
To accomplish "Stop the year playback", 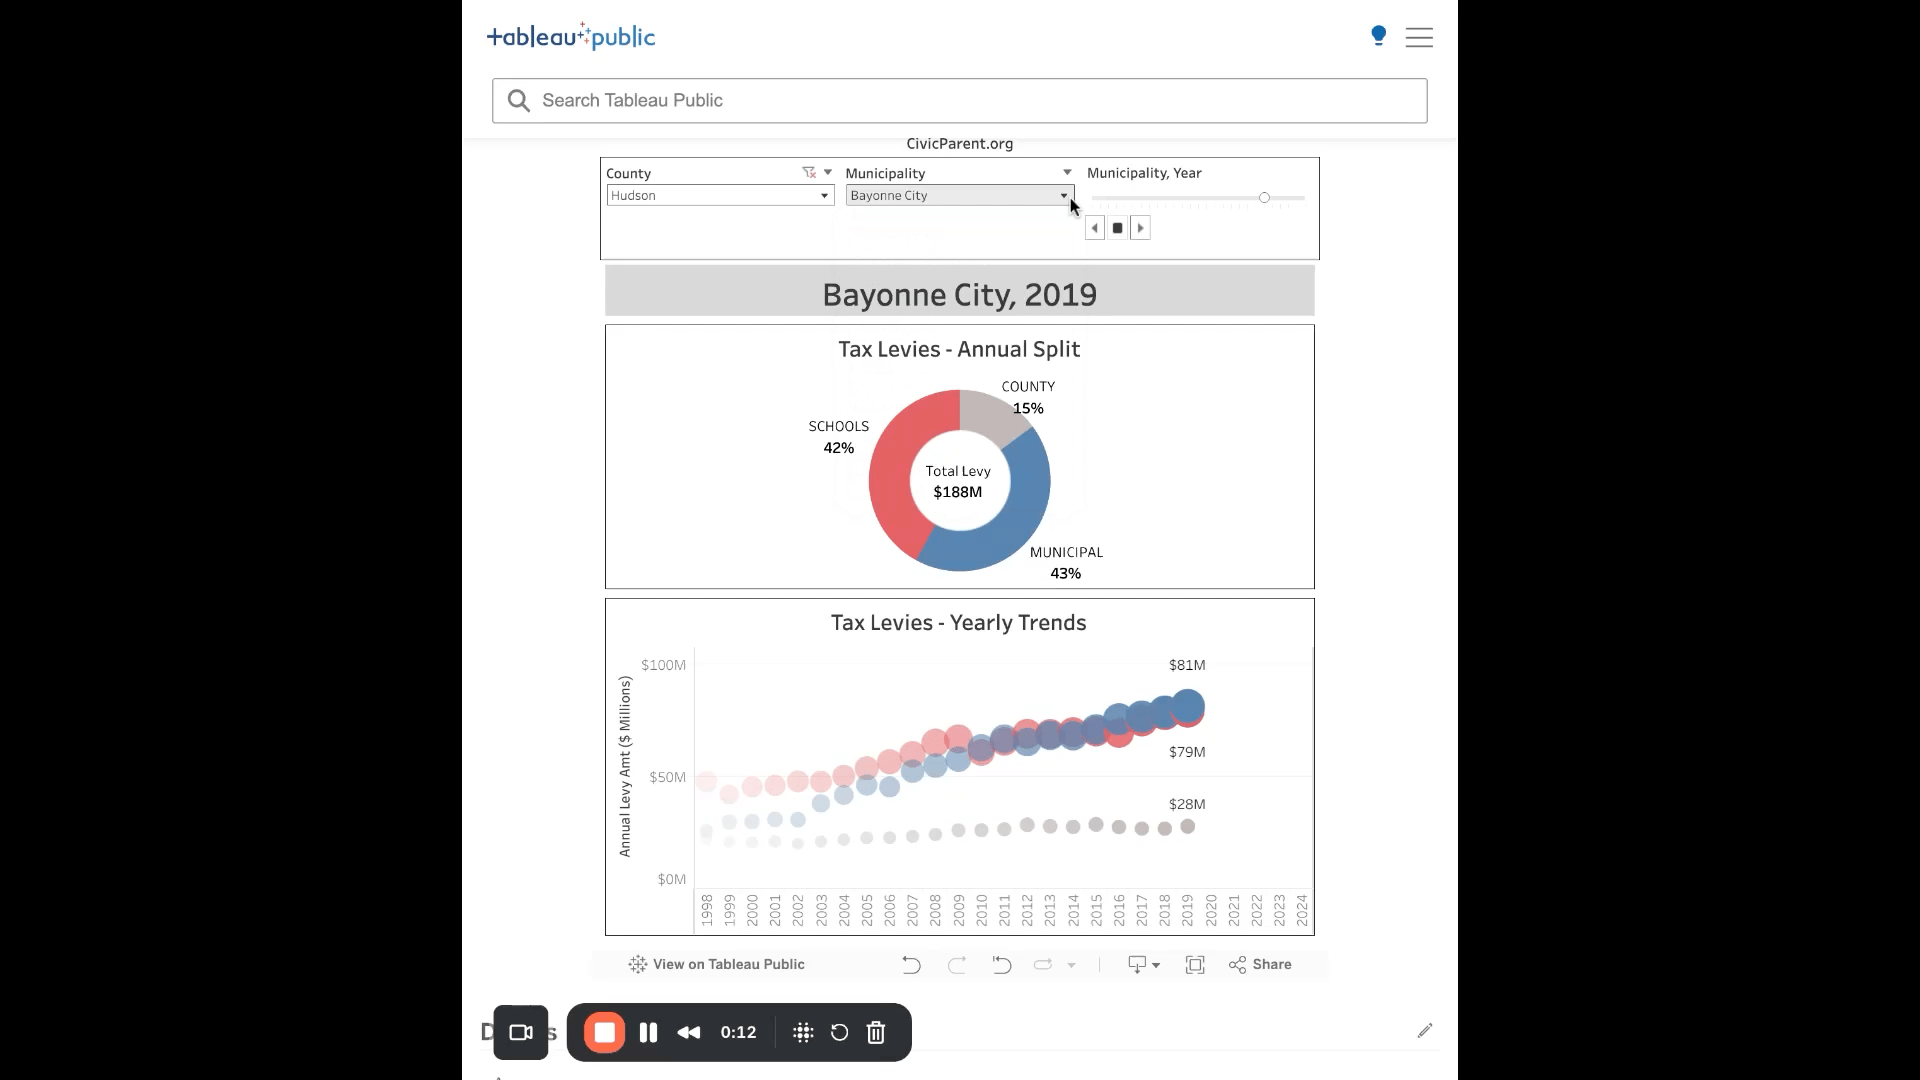I will coord(1118,228).
